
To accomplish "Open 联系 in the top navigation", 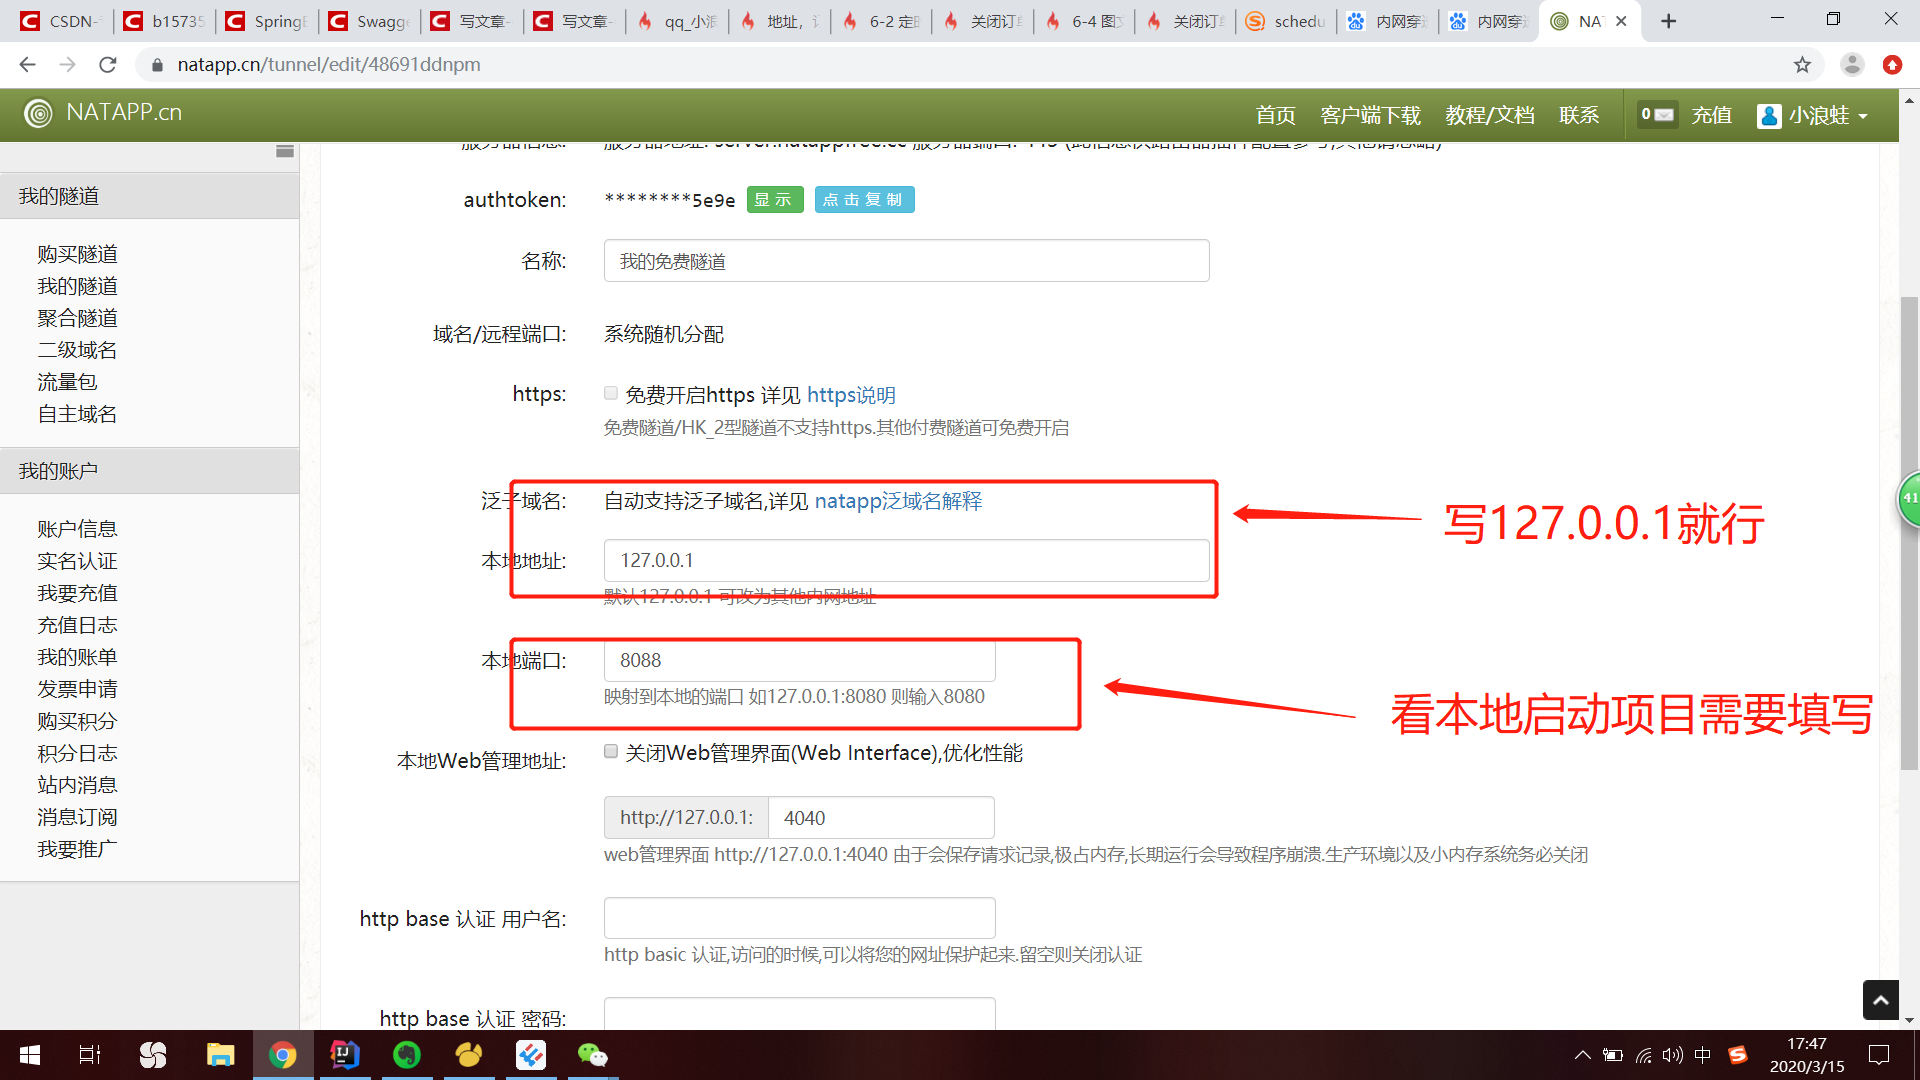I will tap(1579, 115).
